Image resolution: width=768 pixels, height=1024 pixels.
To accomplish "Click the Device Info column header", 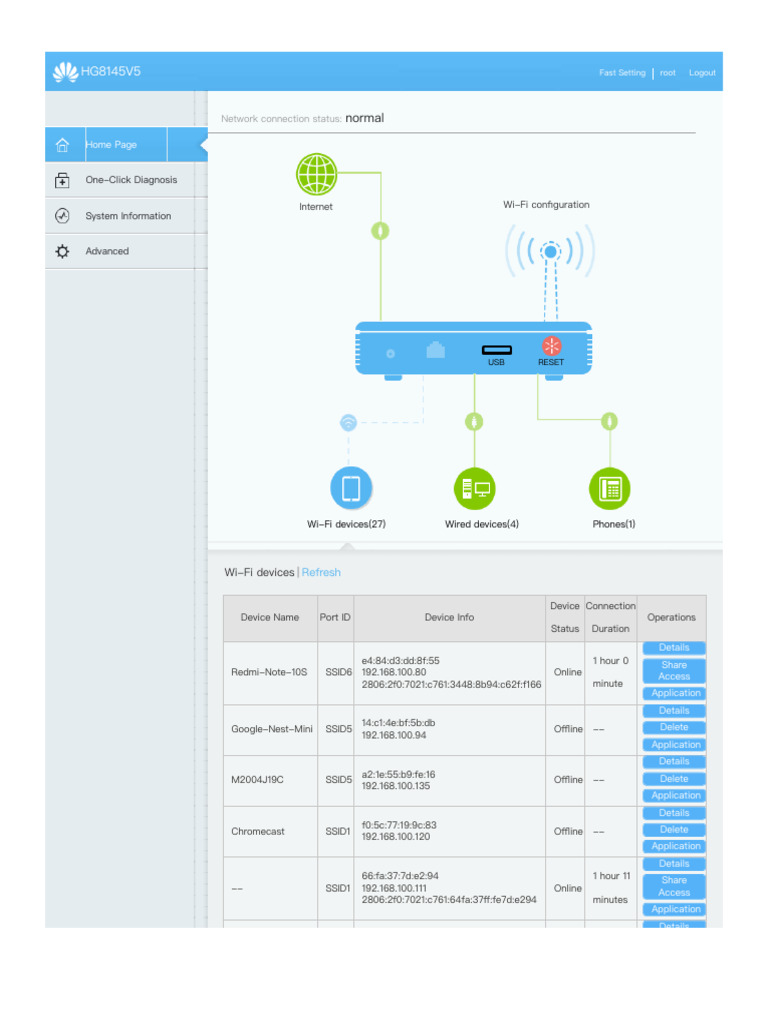I will 449,617.
